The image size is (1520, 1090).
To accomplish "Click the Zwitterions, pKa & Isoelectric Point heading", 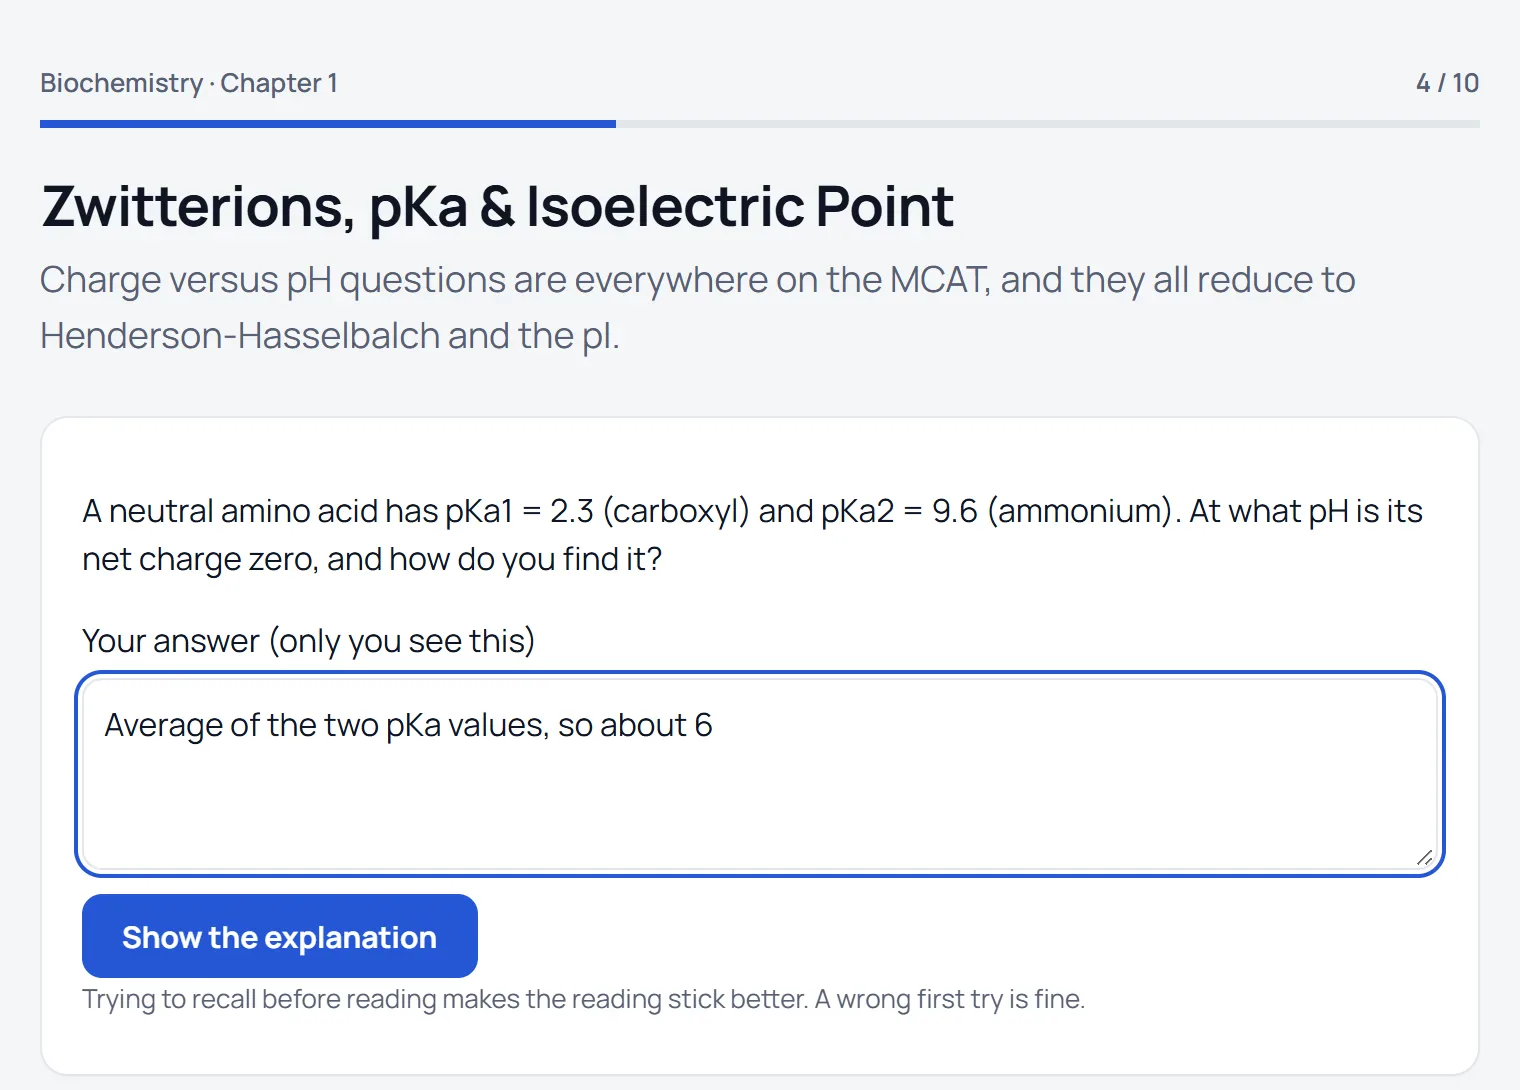I will tap(498, 207).
